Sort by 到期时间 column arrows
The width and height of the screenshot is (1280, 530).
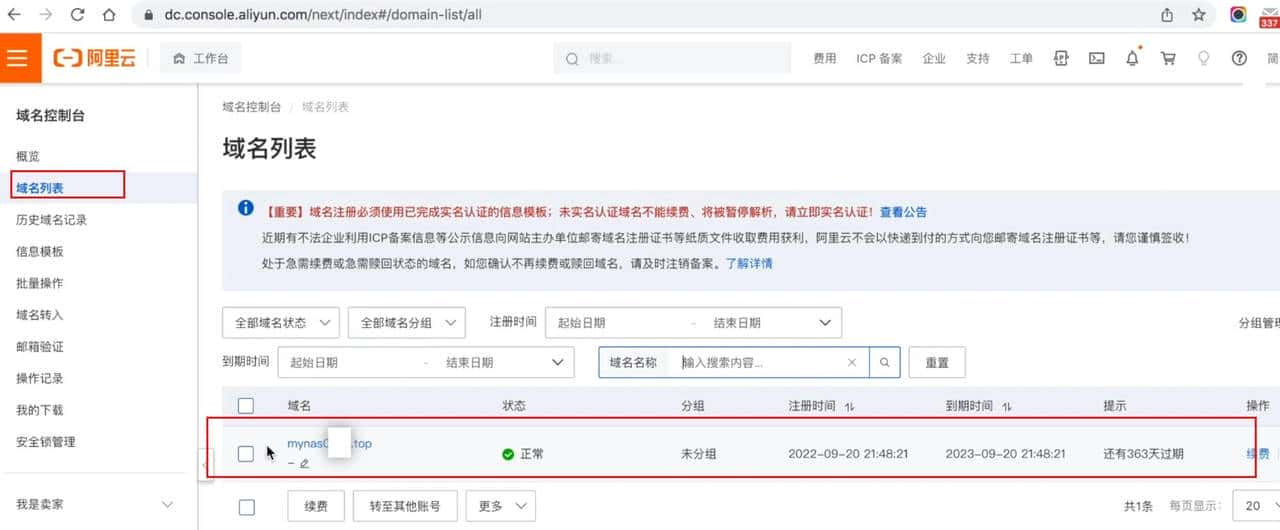(1007, 406)
